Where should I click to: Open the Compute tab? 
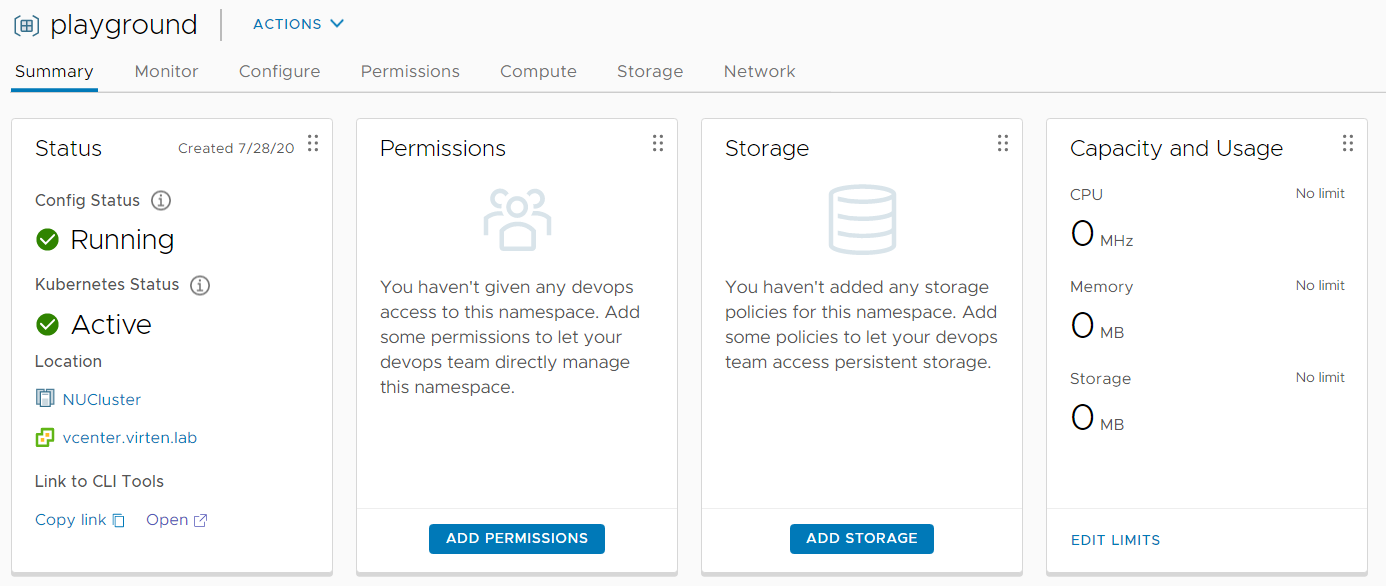coord(538,71)
